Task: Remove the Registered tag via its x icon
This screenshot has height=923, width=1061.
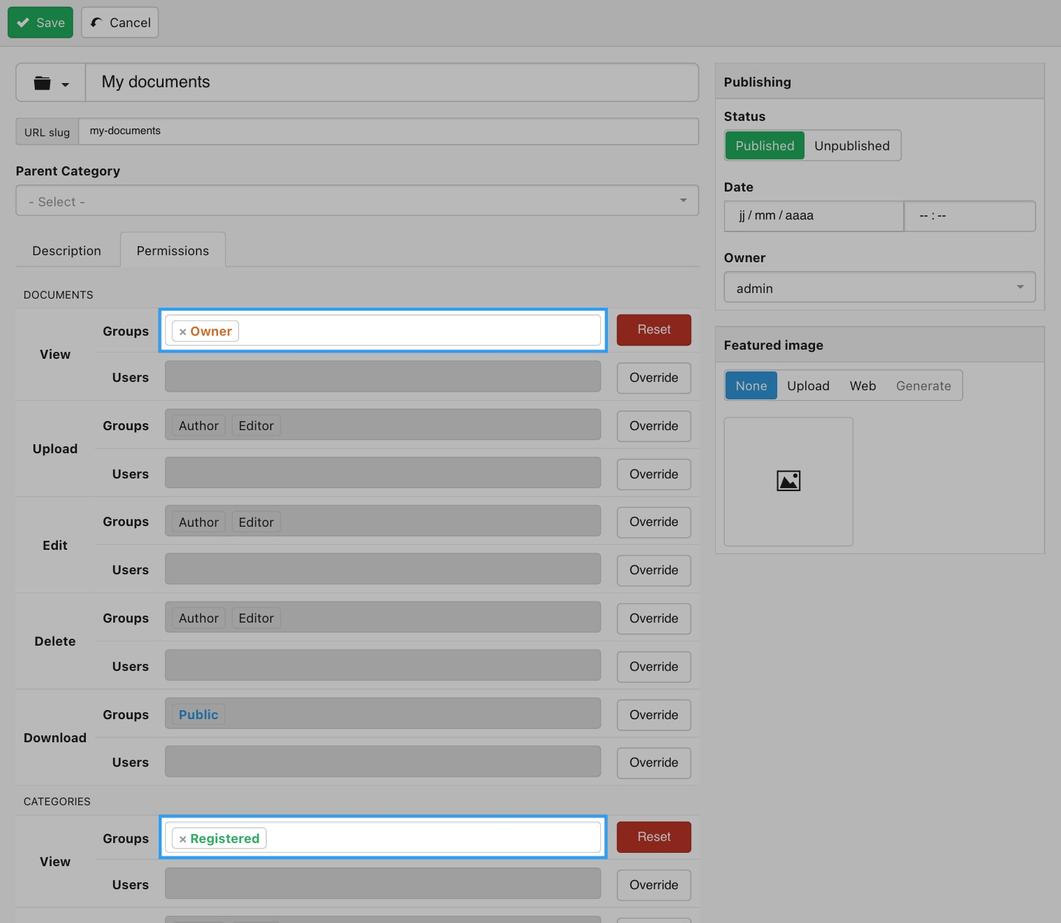Action: coord(183,839)
